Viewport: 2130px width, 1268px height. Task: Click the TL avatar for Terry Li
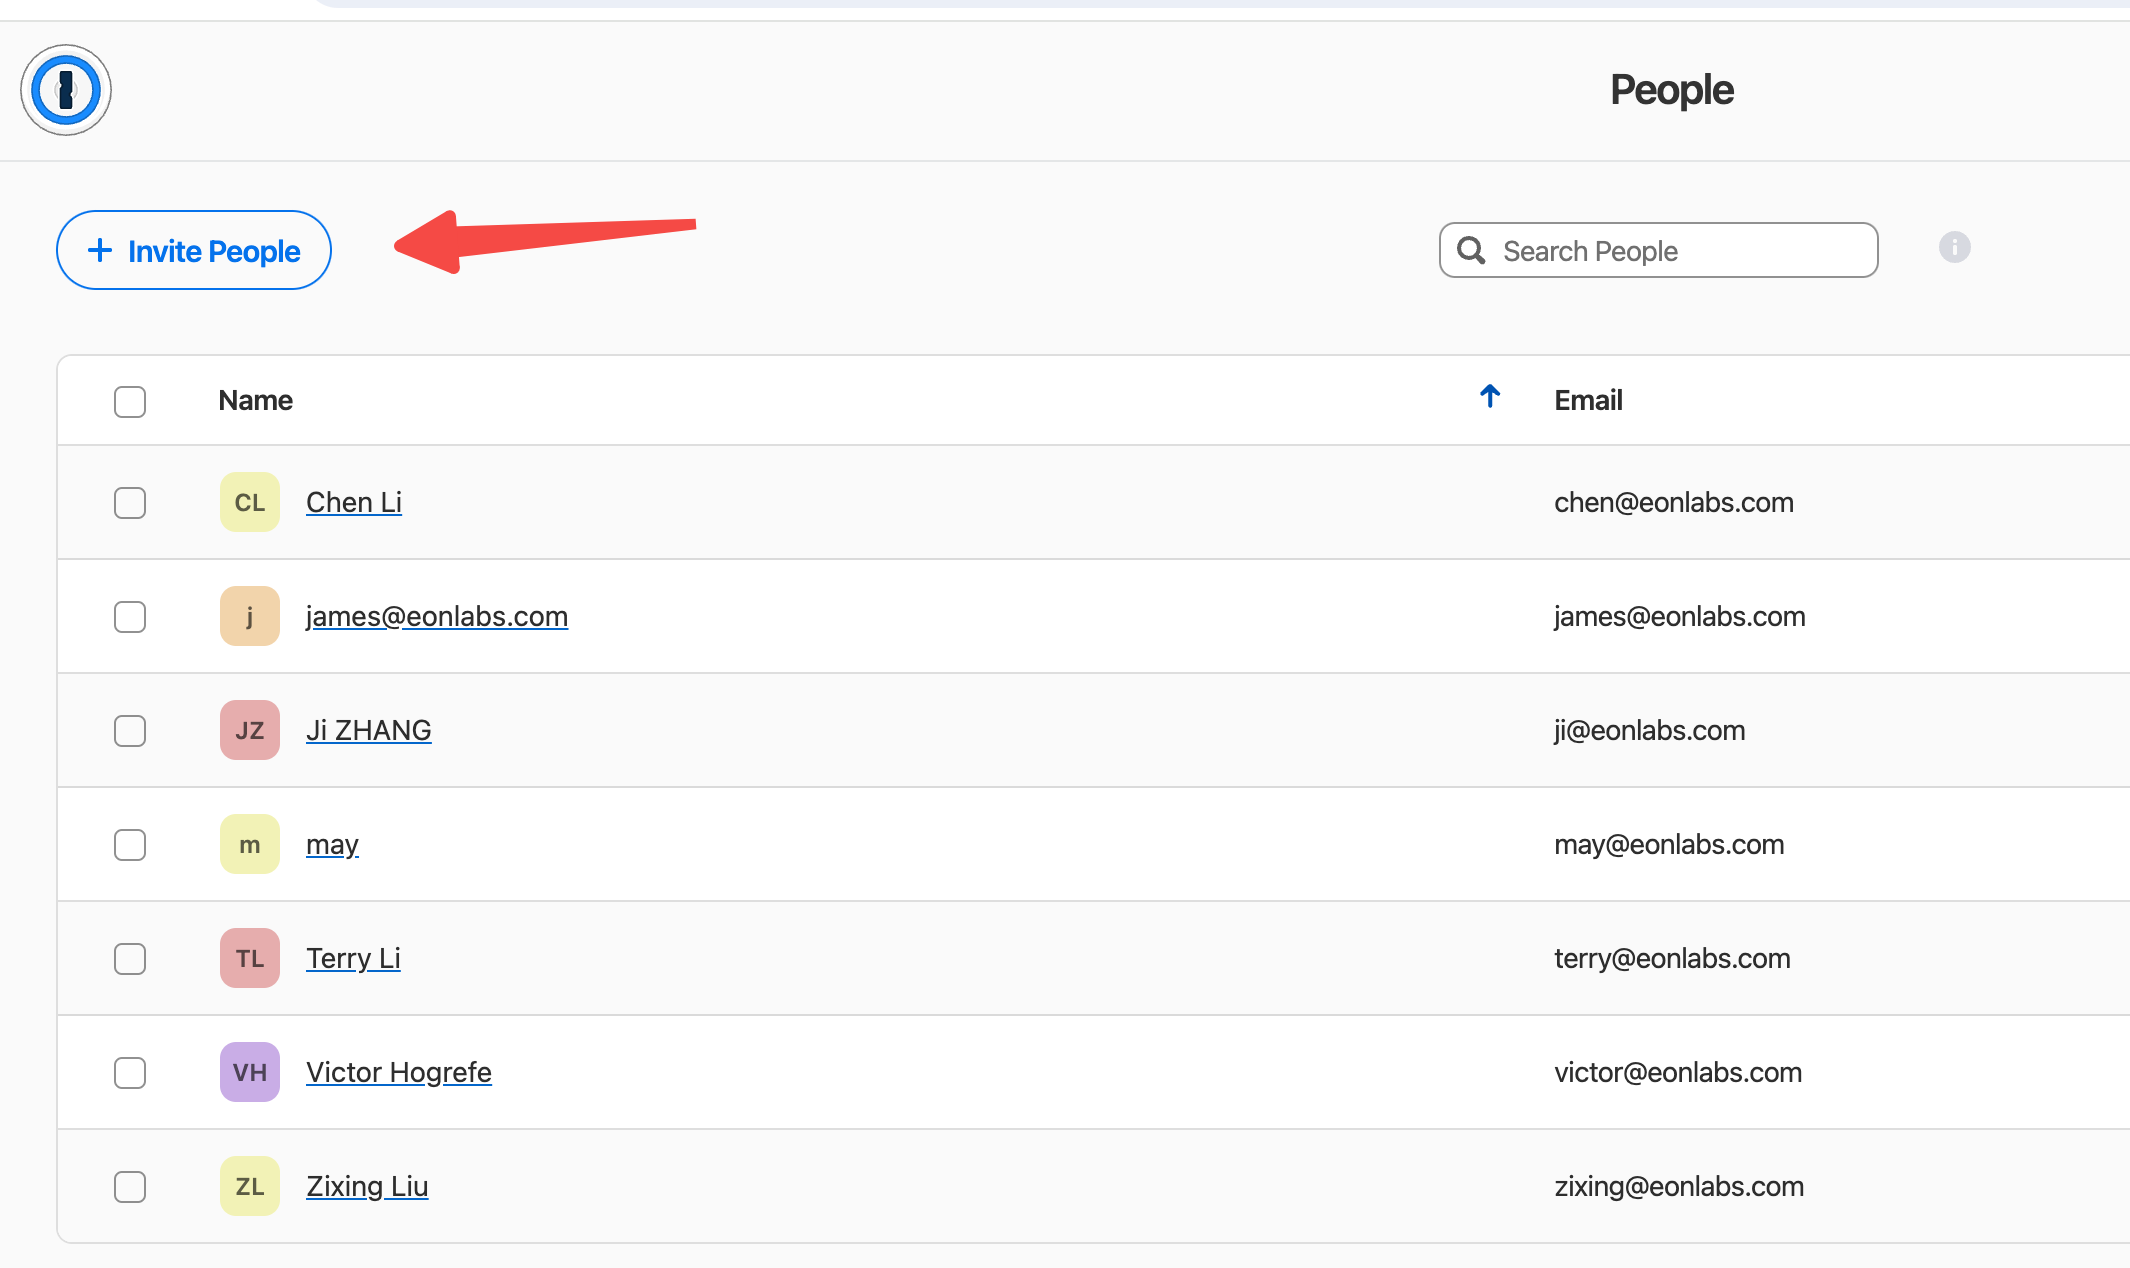click(249, 958)
